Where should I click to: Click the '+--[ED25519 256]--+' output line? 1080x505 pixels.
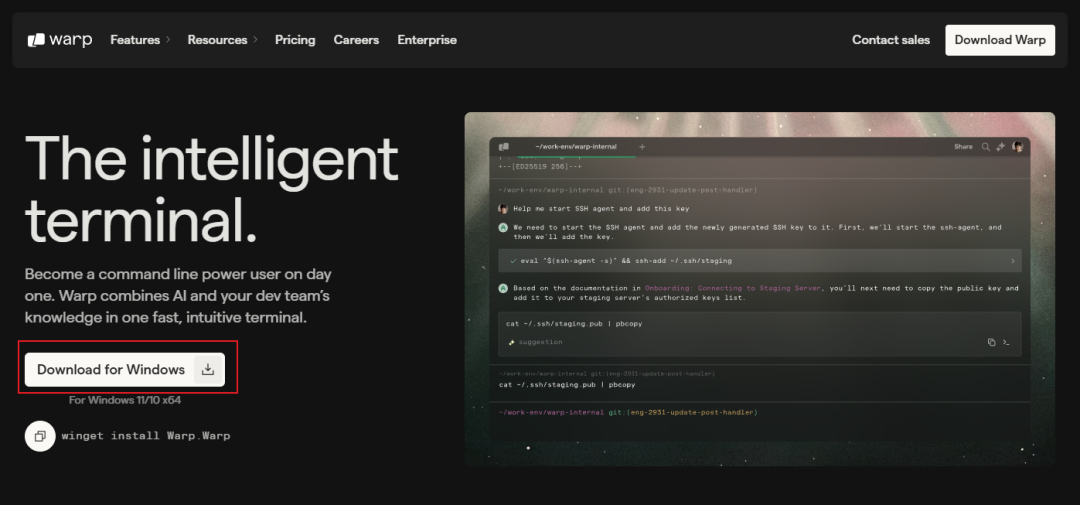coord(541,167)
